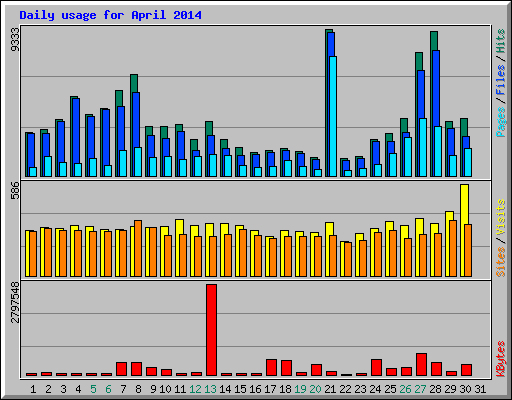Click day label 19 on the x-axis
This screenshot has height=400, width=512.
click(300, 389)
